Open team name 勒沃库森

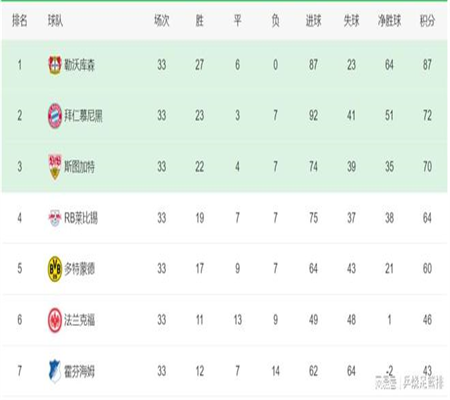coord(79,65)
